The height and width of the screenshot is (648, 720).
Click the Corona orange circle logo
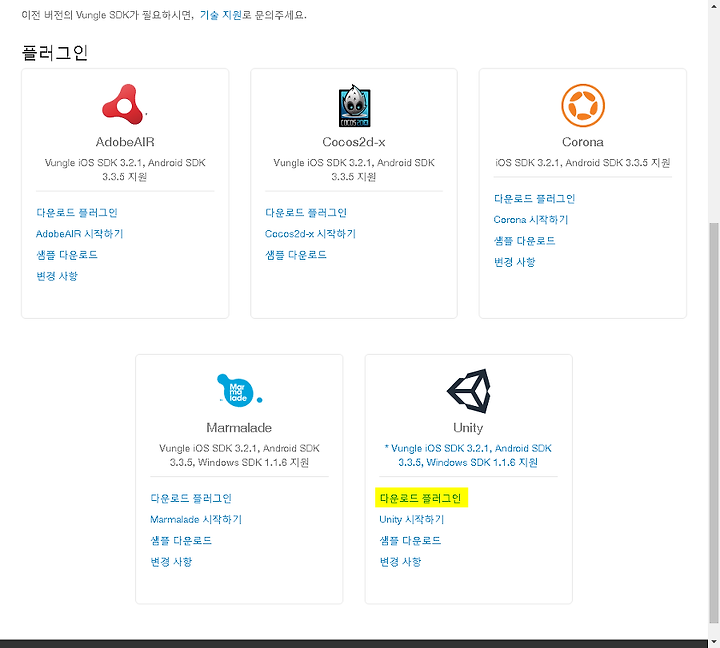coord(583,105)
